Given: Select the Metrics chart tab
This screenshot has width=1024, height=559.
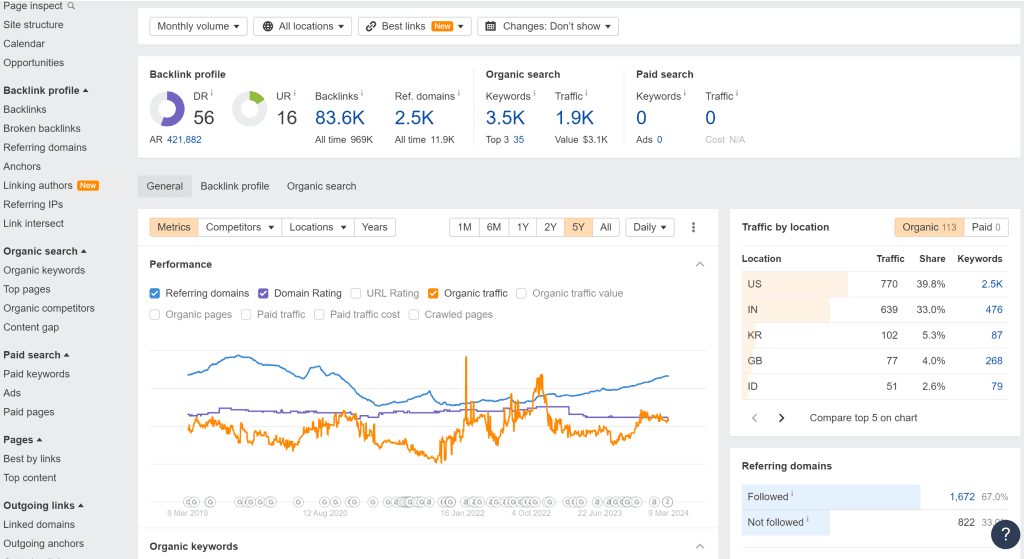Looking at the screenshot, I should [x=174, y=227].
